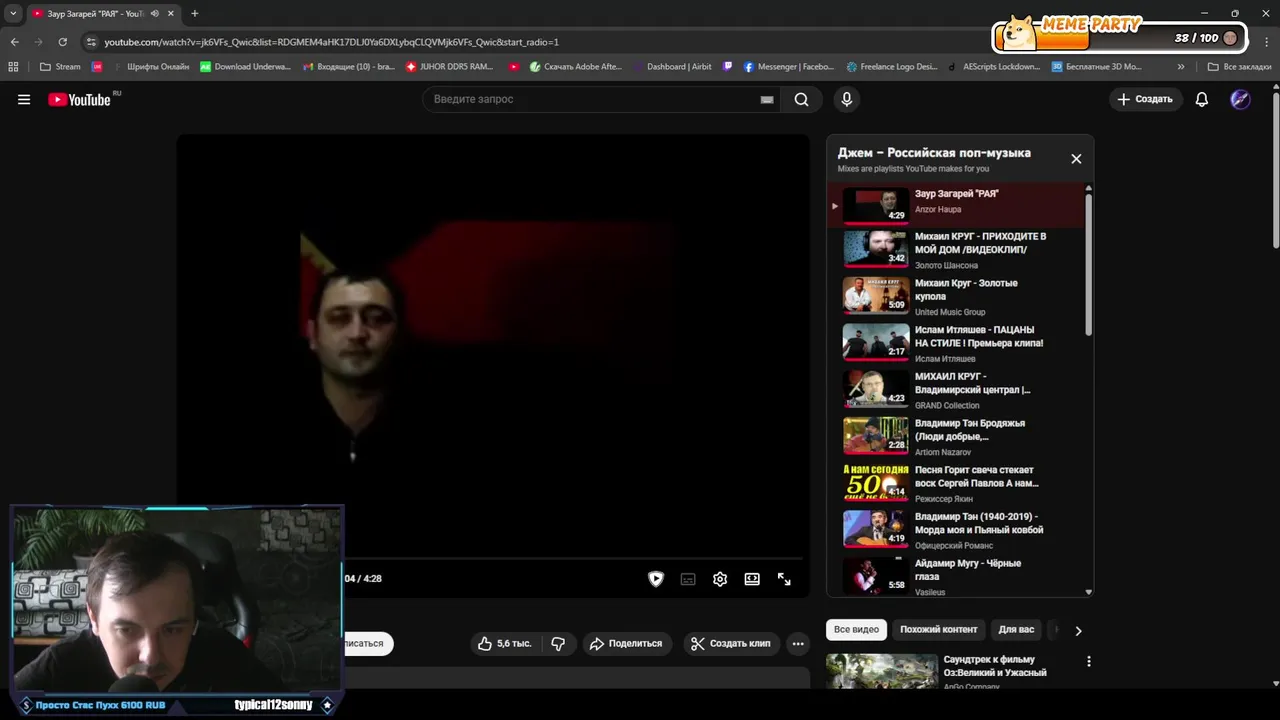Start voice search with the microphone

(847, 99)
